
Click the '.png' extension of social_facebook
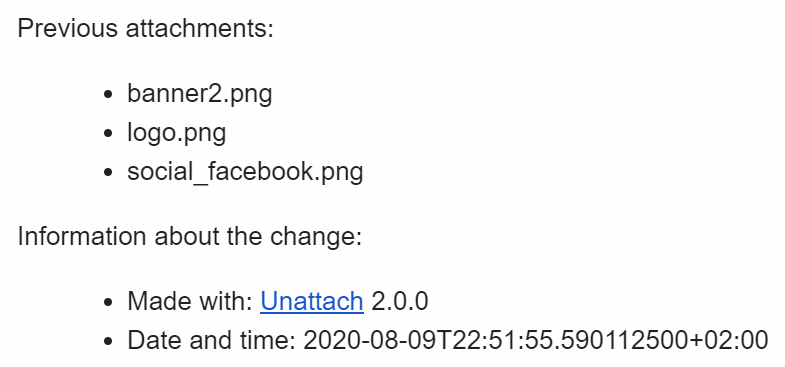pyautogui.click(x=341, y=174)
